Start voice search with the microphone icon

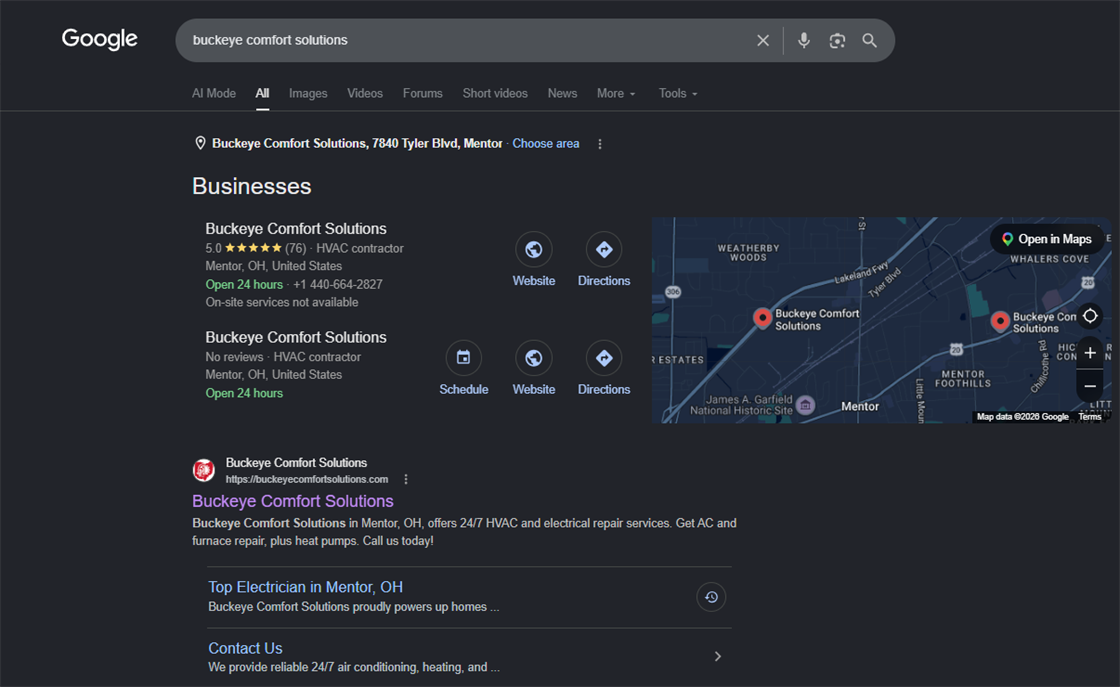pos(804,41)
